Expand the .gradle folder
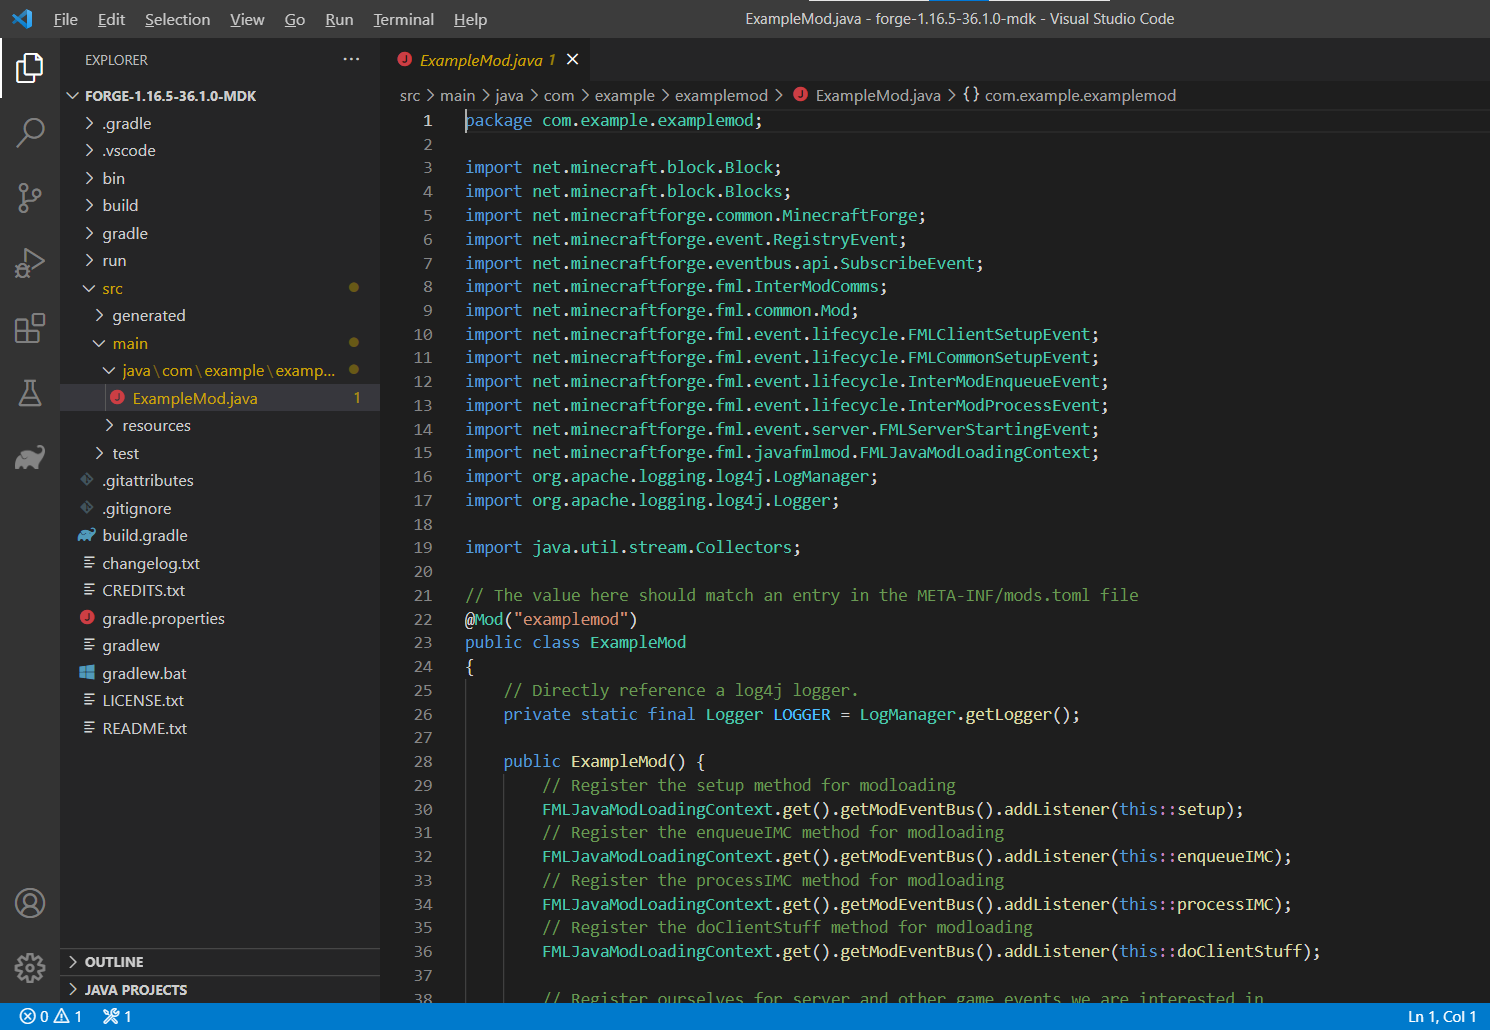The width and height of the screenshot is (1490, 1030). (126, 123)
